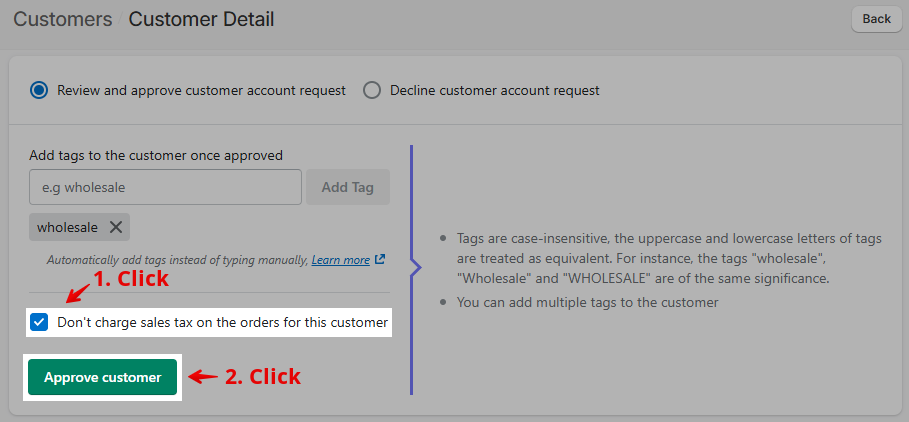Click the wholesale tag chip label
This screenshot has height=422, width=909.
tap(67, 228)
